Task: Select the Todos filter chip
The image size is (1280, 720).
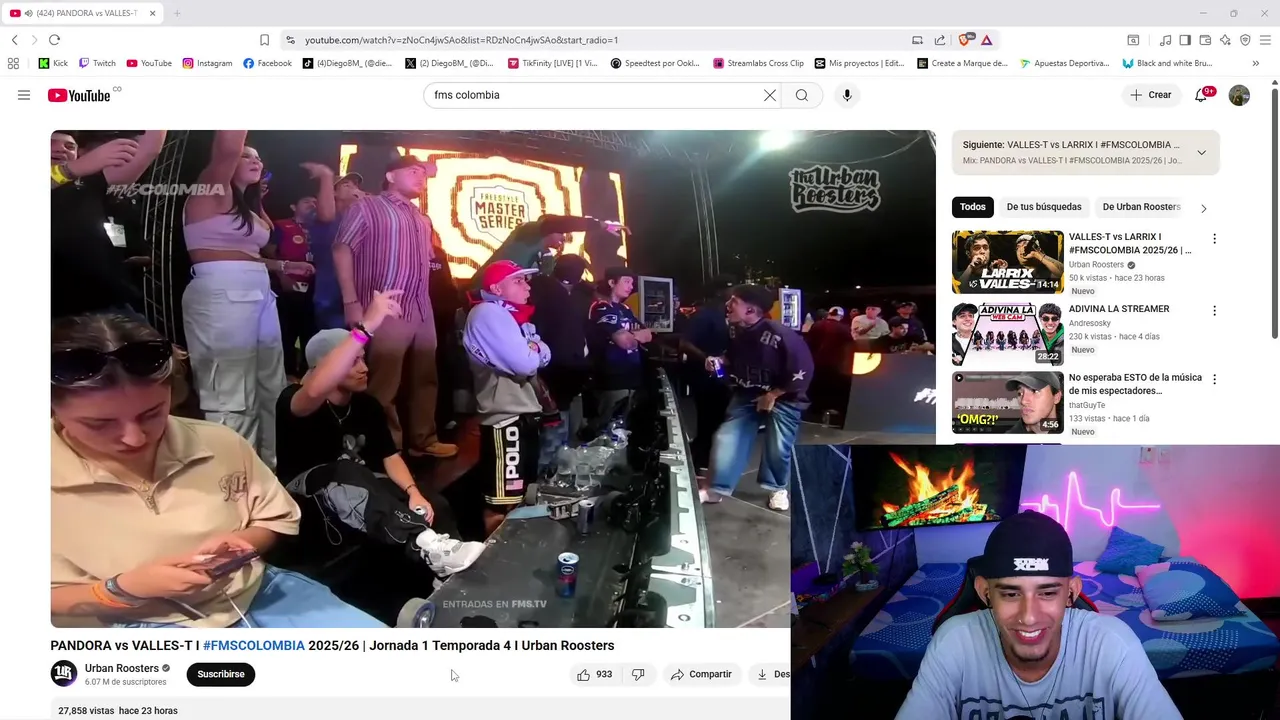Action: [x=973, y=207]
